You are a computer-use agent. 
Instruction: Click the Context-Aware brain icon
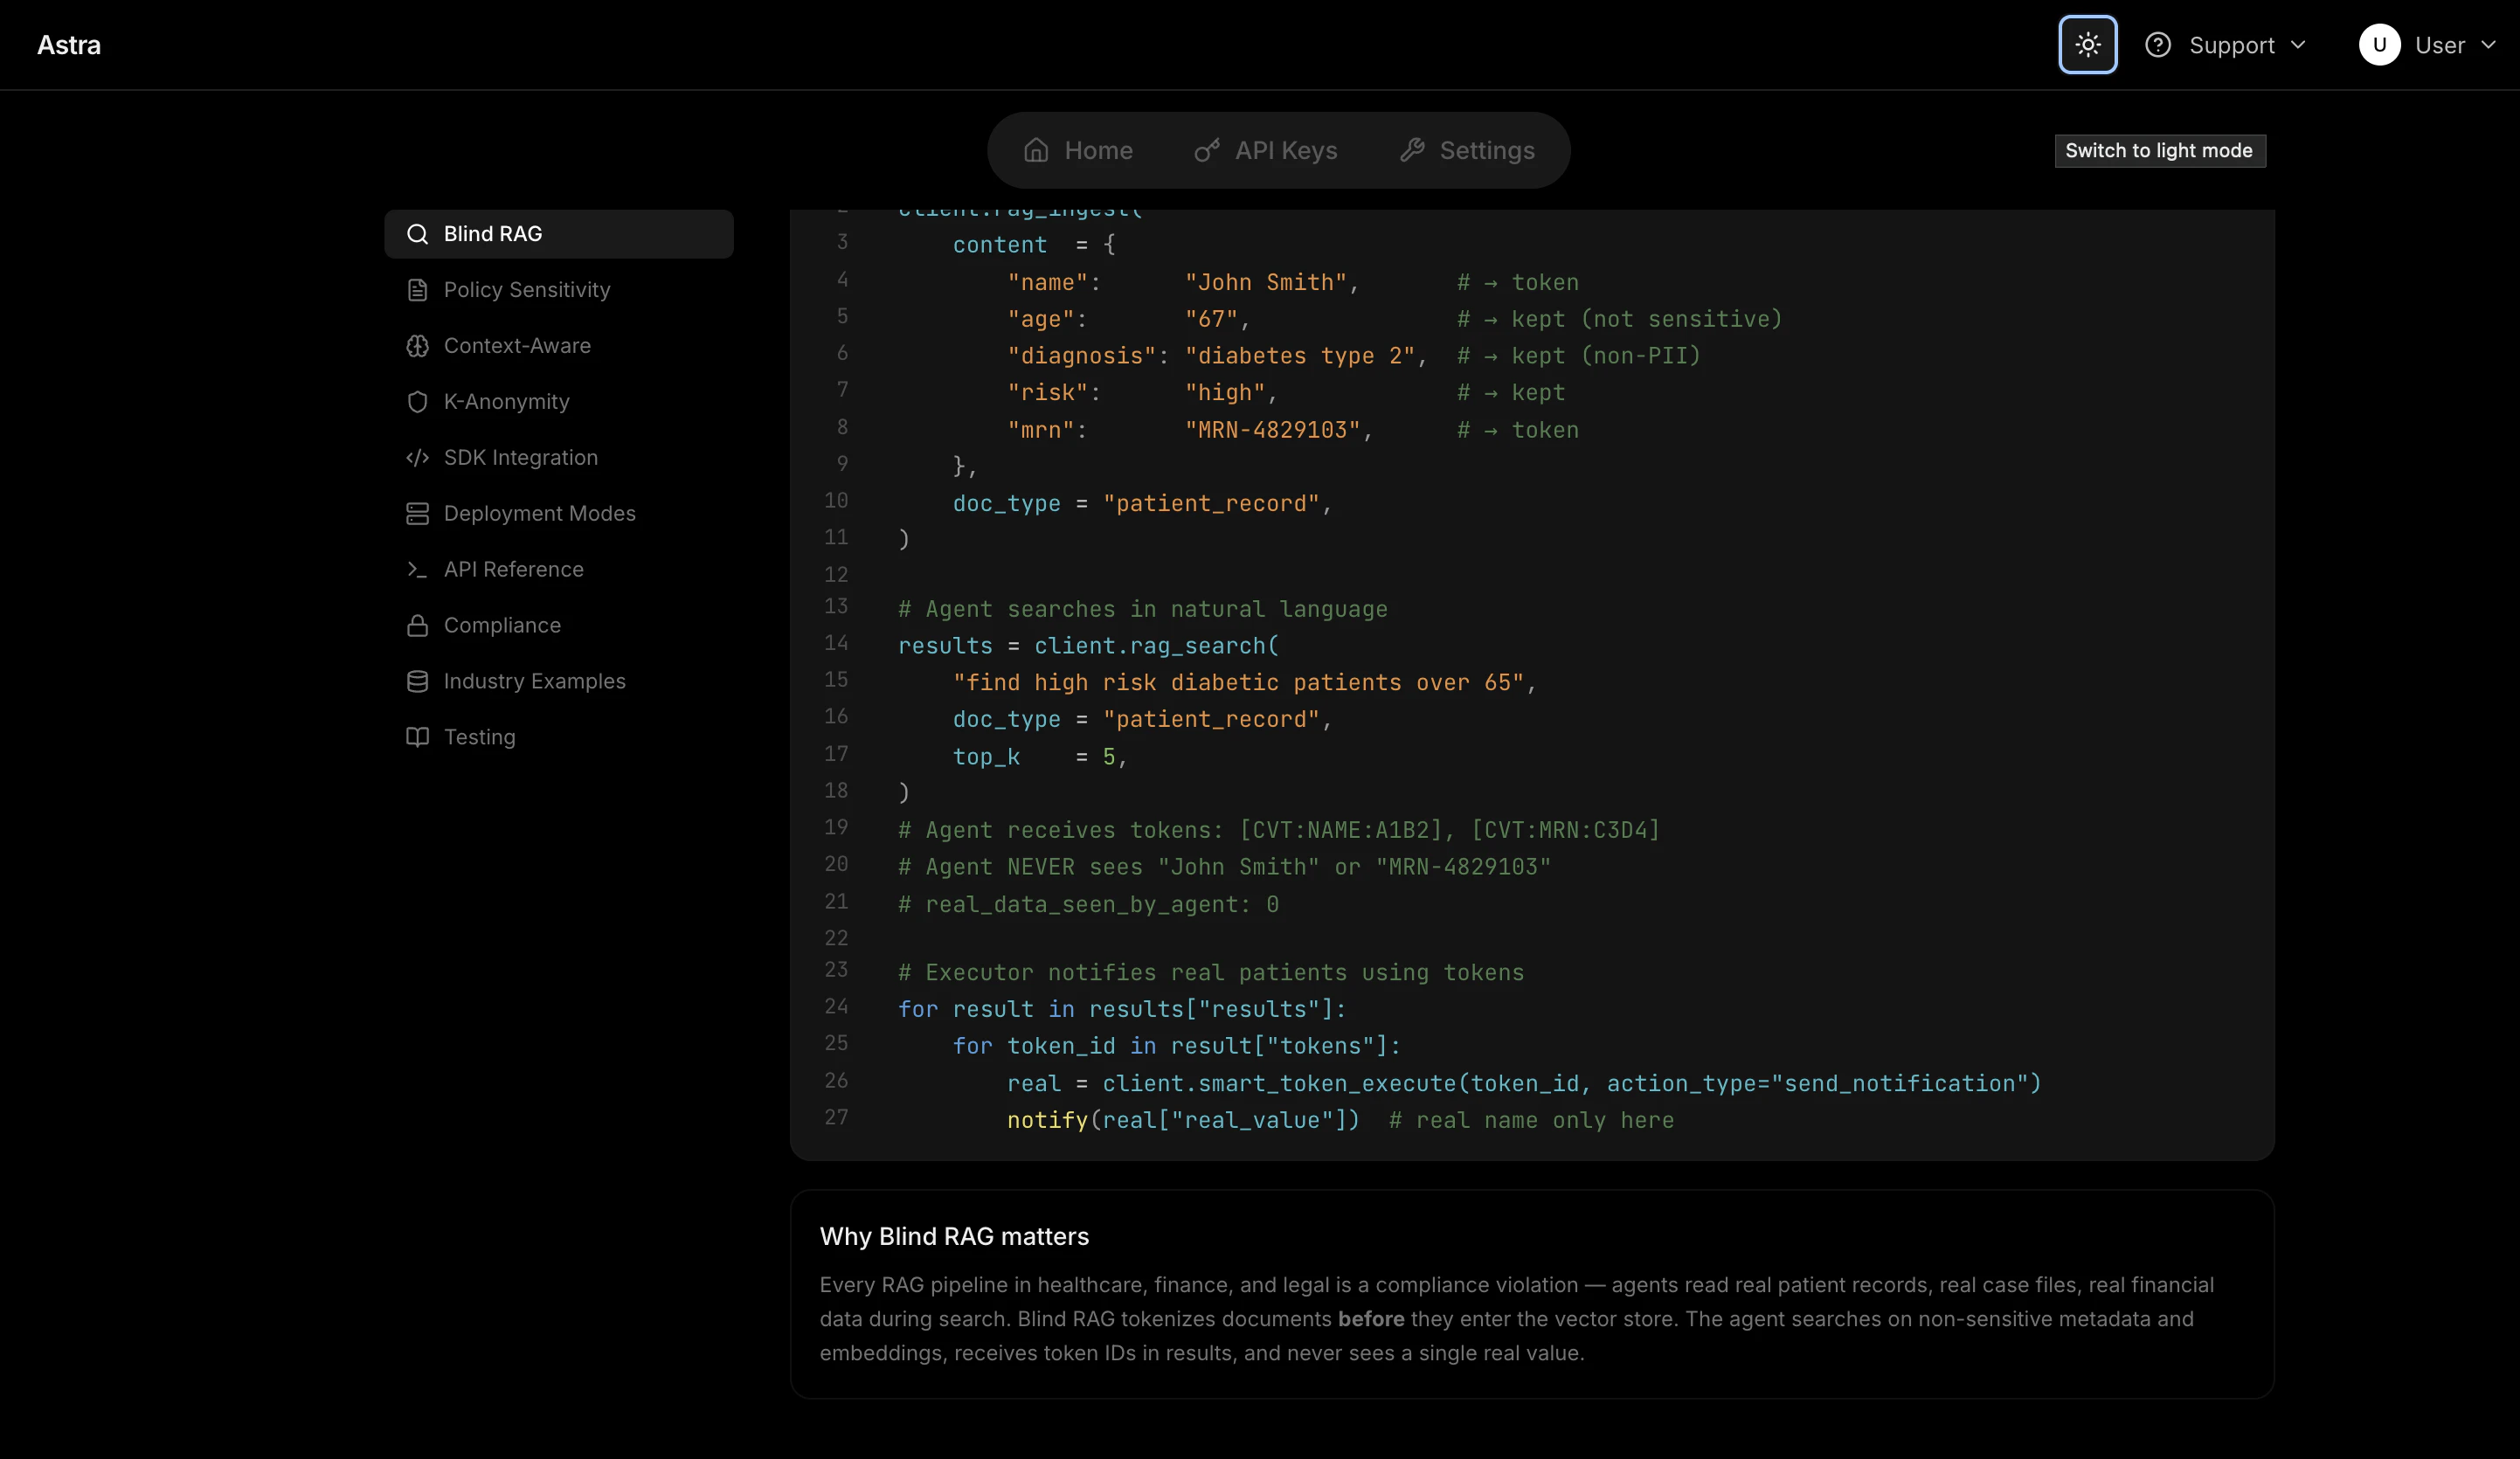click(418, 346)
